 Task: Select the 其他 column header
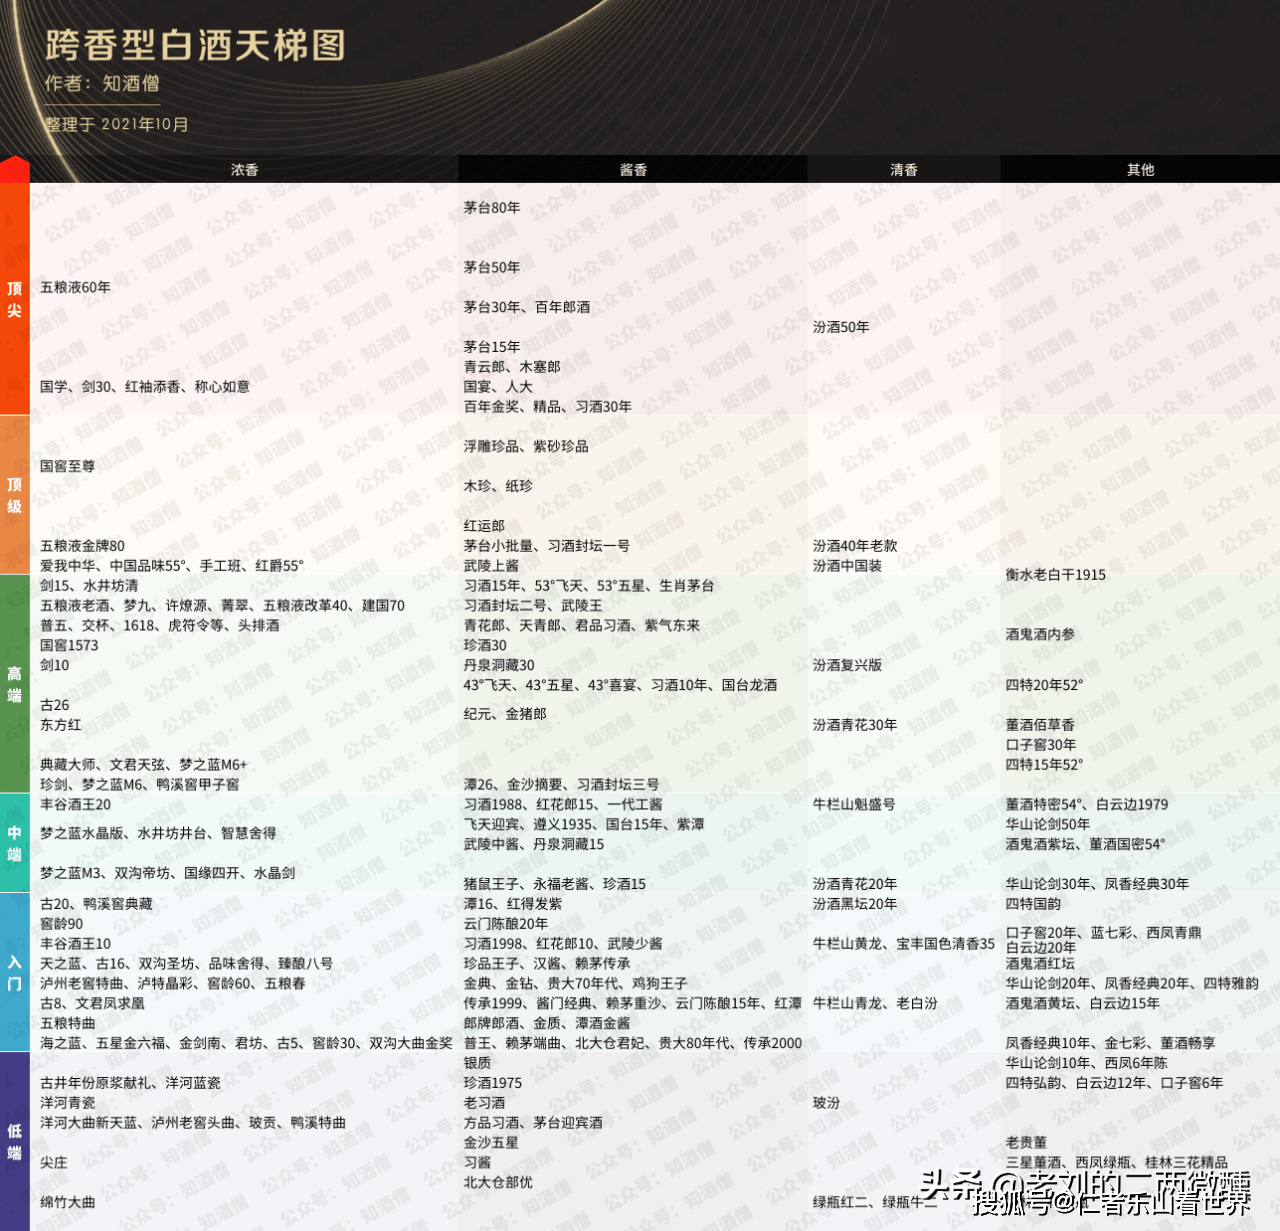1140,170
